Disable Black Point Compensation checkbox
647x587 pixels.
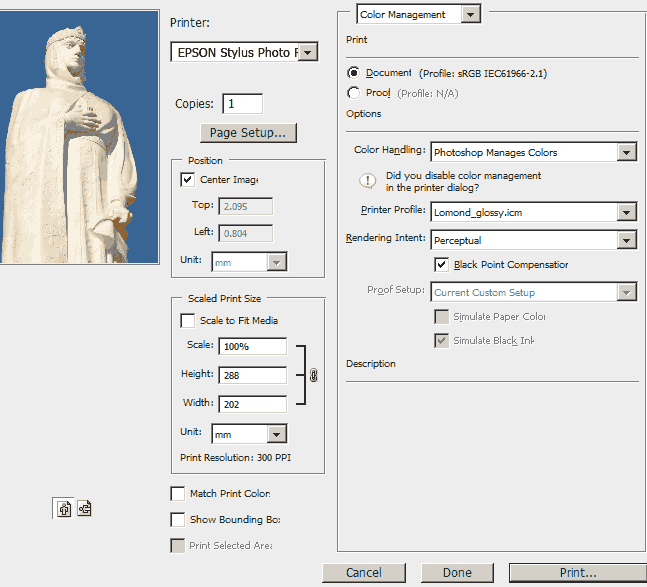(x=441, y=265)
